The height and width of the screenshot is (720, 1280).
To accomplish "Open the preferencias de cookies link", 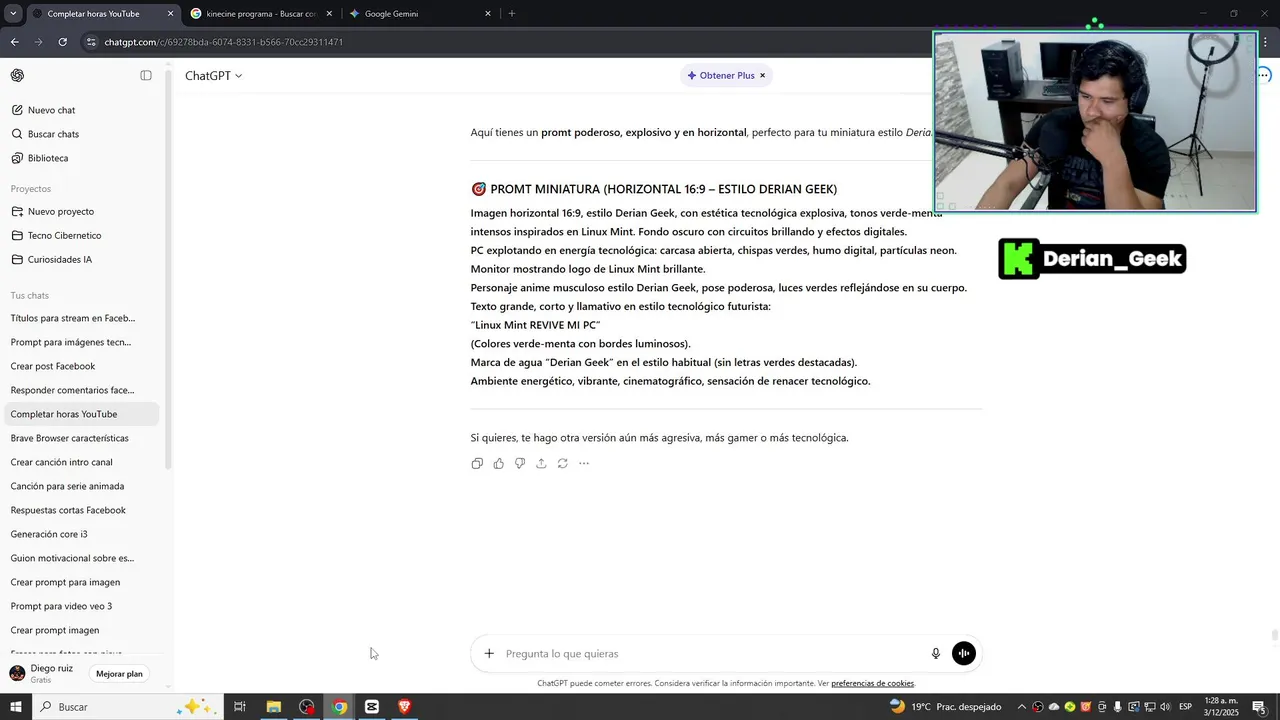I will 872,684.
